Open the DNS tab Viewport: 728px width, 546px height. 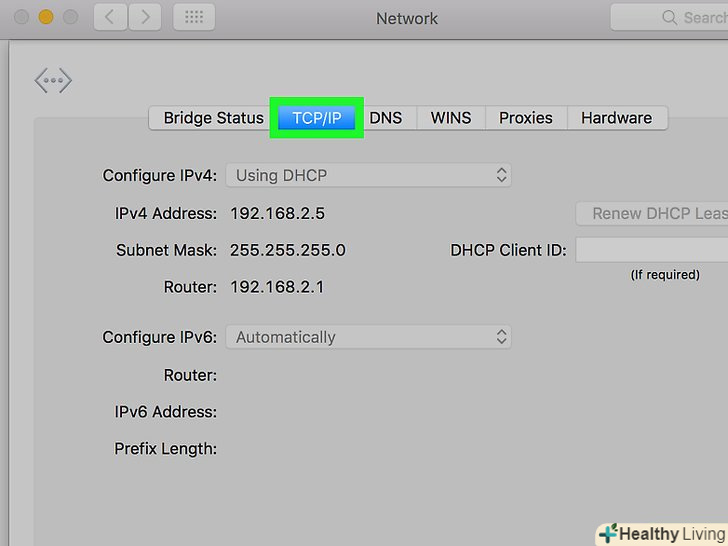(385, 118)
